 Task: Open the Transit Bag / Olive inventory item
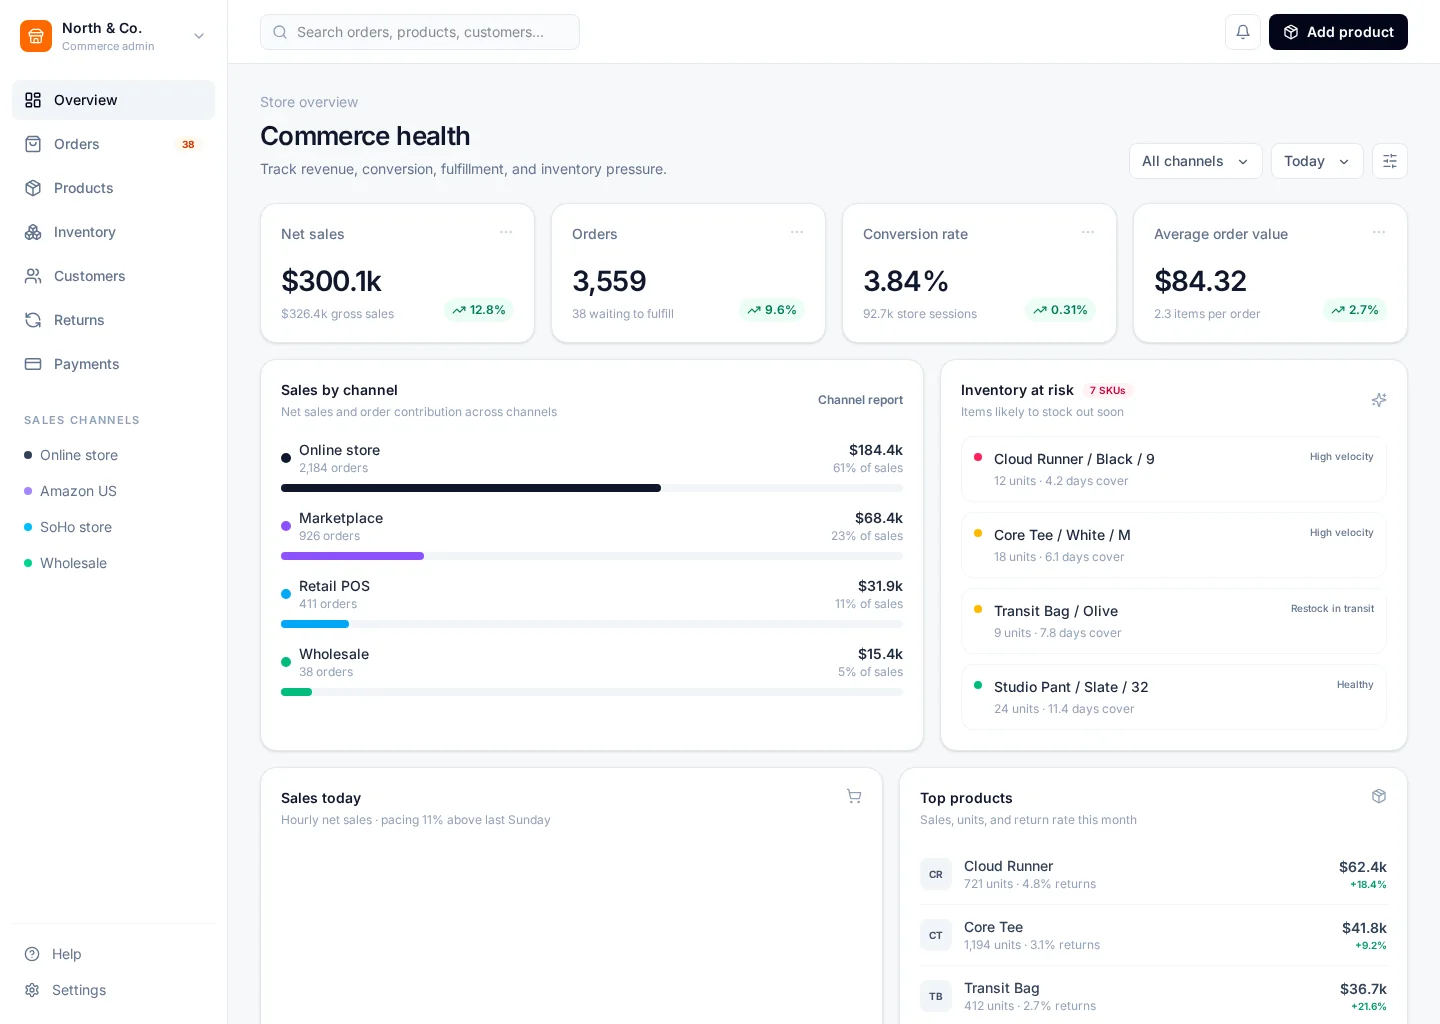(1174, 621)
